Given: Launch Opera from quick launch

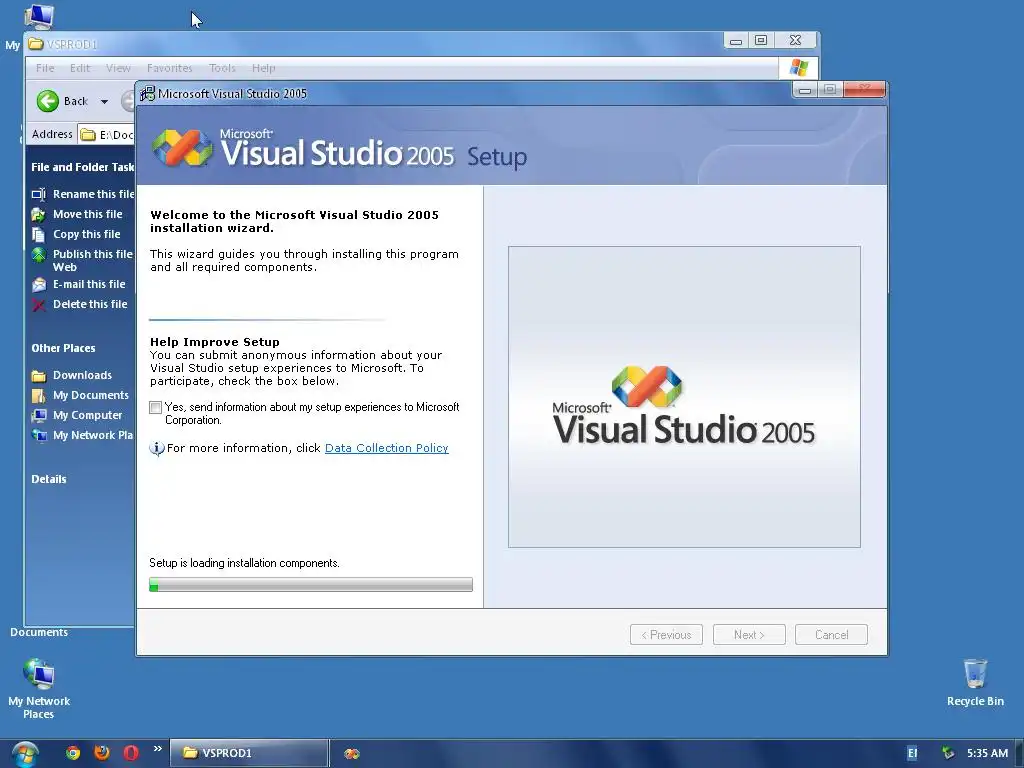Looking at the screenshot, I should tap(131, 753).
